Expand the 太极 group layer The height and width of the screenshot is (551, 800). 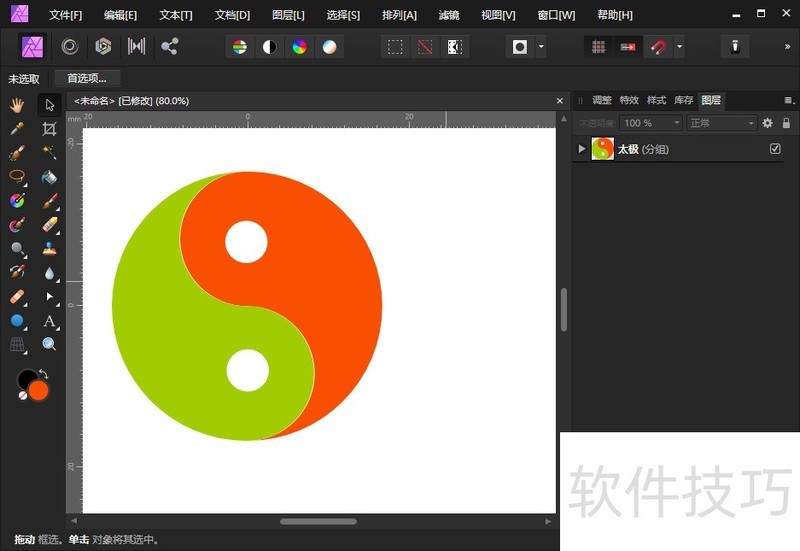coord(582,149)
